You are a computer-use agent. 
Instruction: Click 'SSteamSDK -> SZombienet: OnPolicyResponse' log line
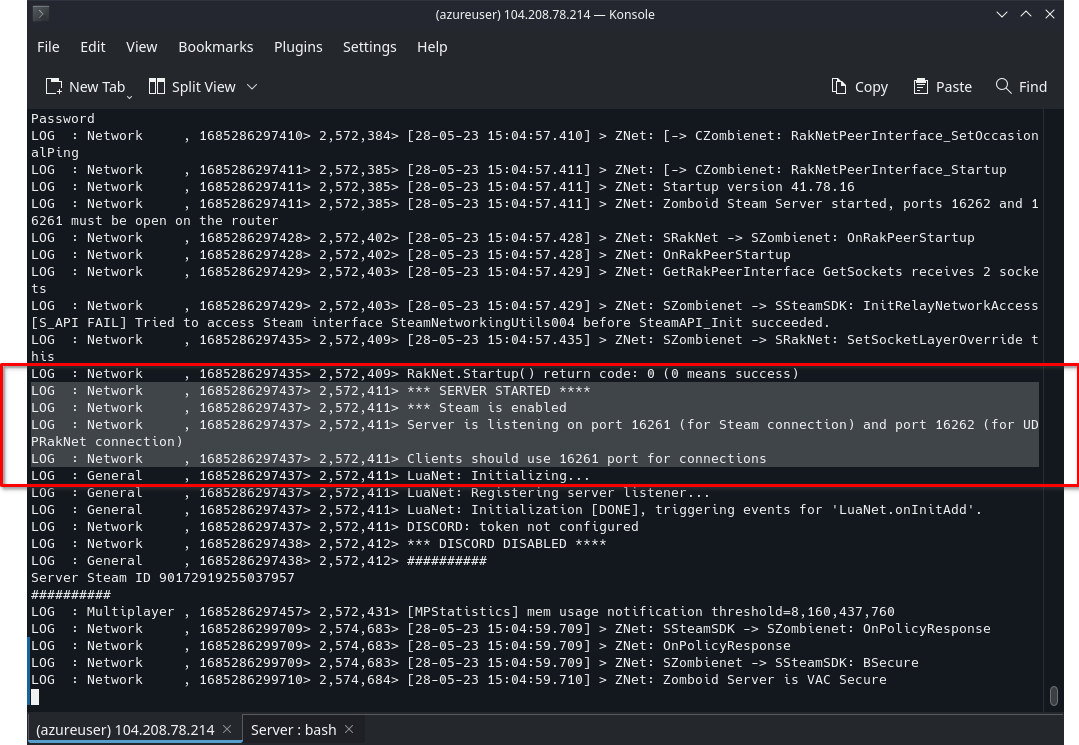pyautogui.click(x=511, y=629)
